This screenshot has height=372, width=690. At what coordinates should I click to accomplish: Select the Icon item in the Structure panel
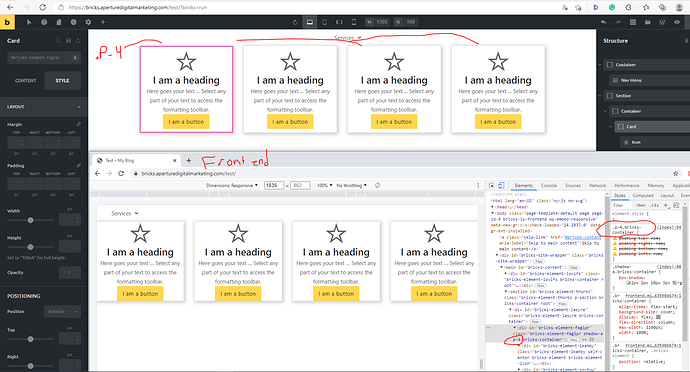click(x=654, y=142)
